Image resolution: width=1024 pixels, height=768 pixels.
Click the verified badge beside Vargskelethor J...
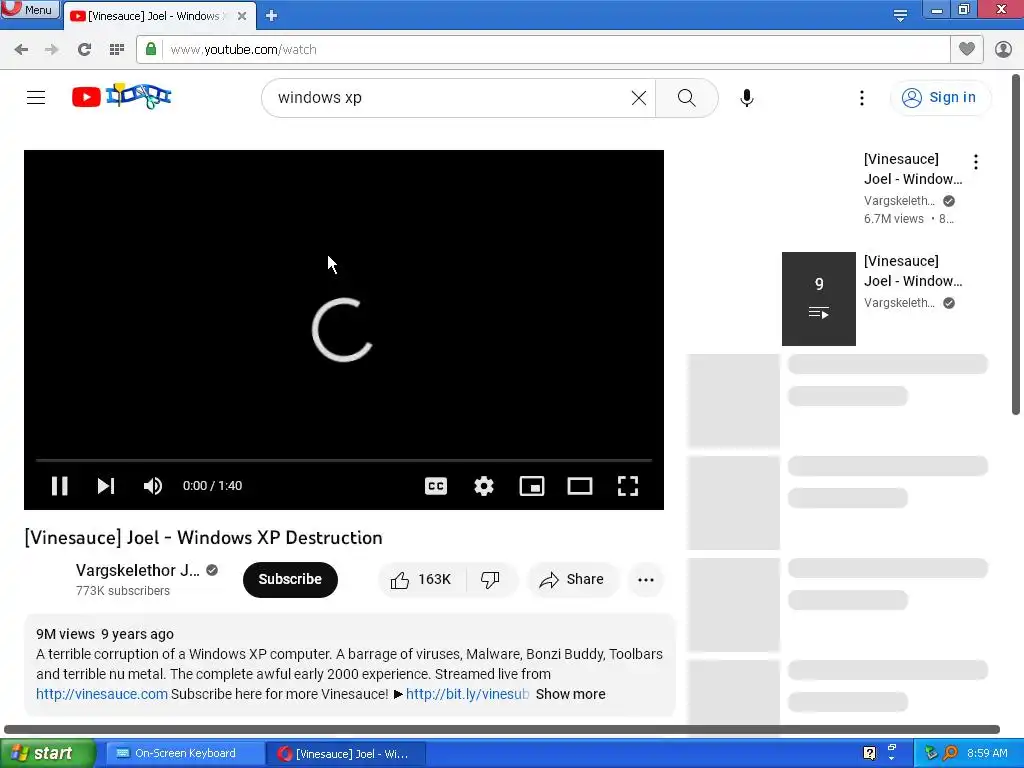[212, 570]
